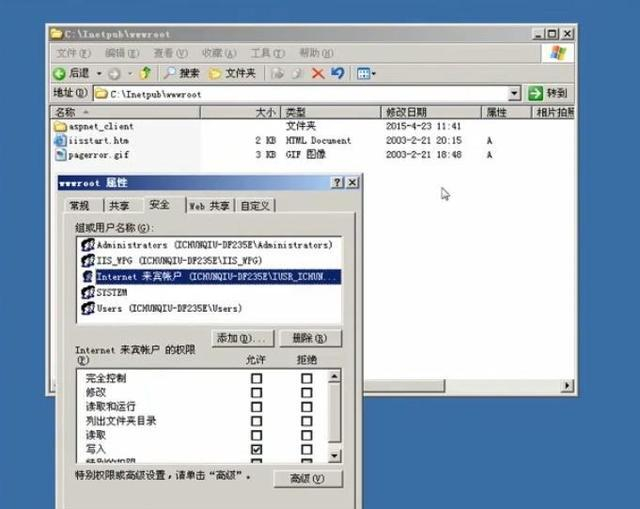Open the Views dropdown arrow
This screenshot has width=640, height=509.
(373, 74)
